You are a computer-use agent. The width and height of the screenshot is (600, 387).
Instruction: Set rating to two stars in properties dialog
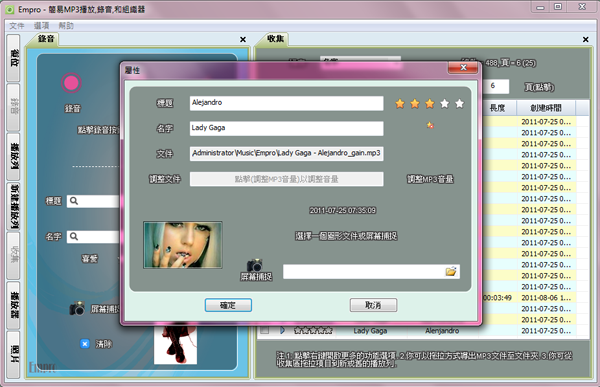415,103
